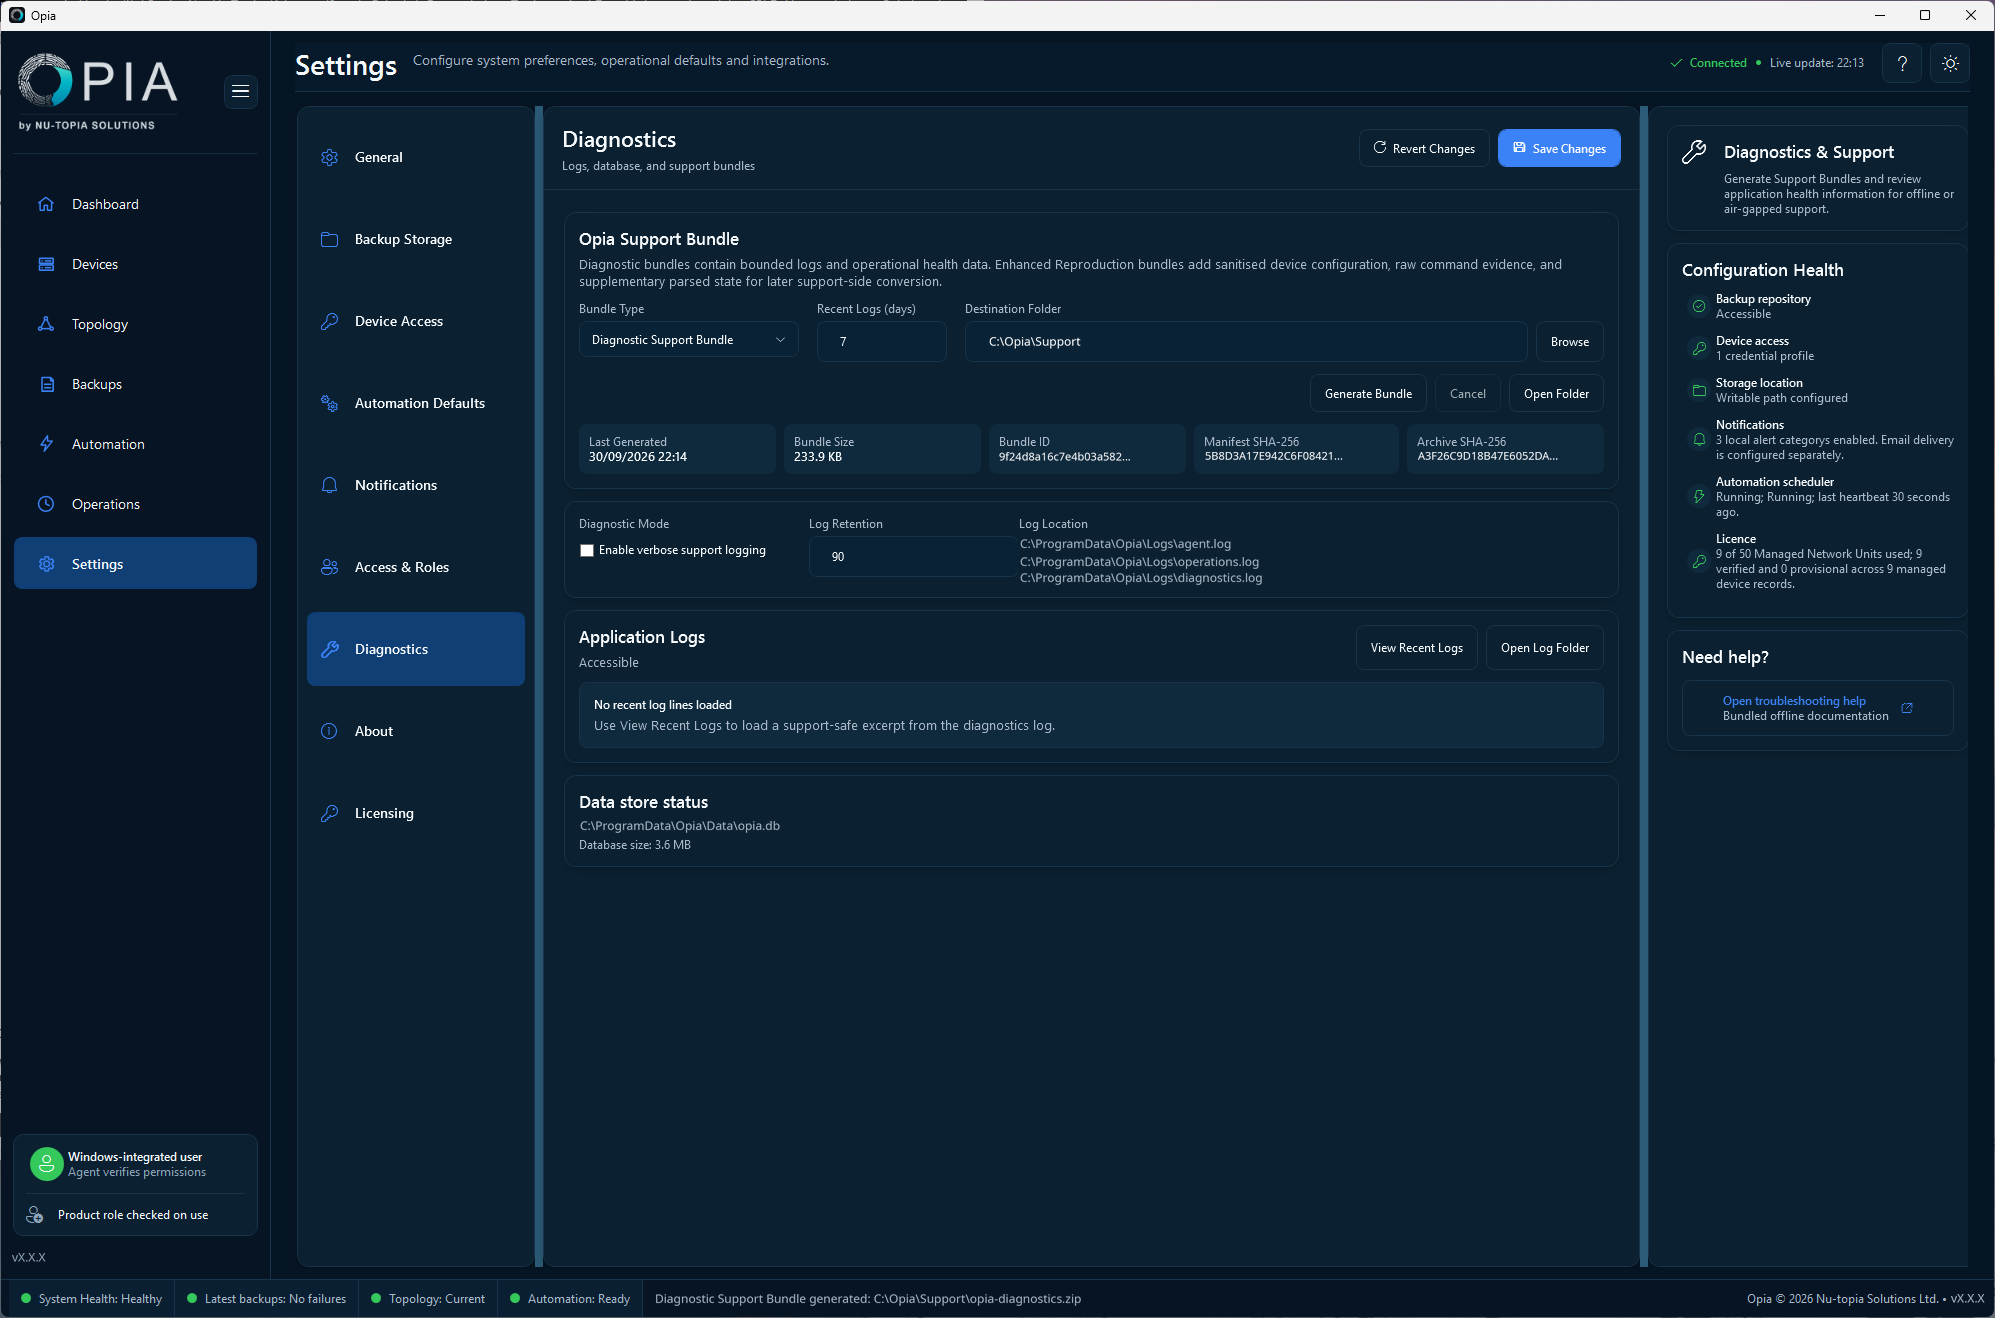
Task: Open the help question mark icon
Action: 1902,63
